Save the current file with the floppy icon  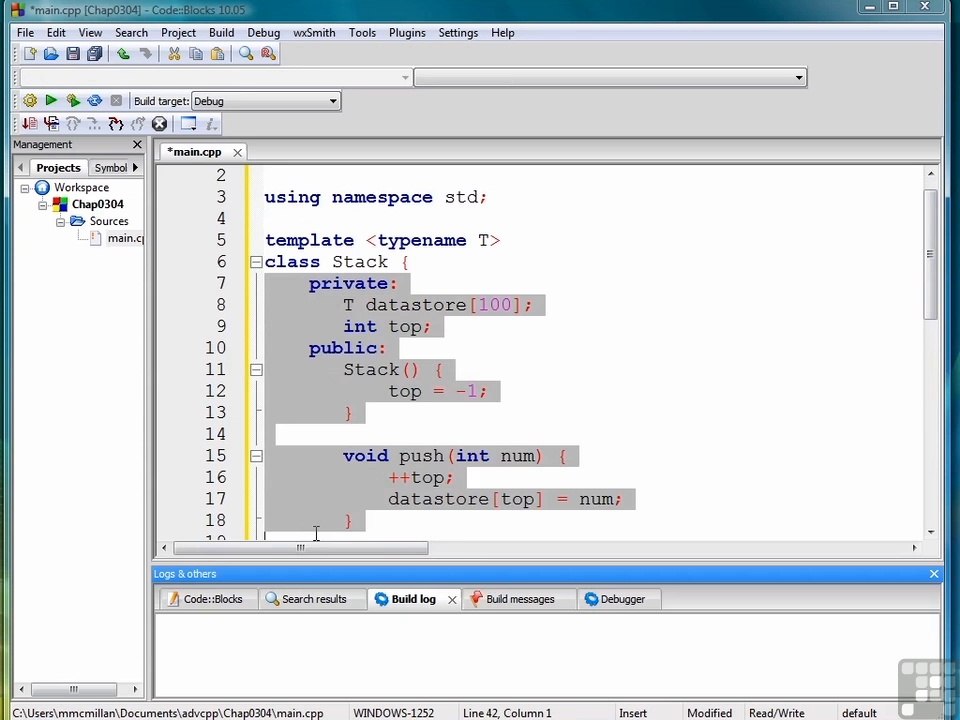(x=73, y=54)
